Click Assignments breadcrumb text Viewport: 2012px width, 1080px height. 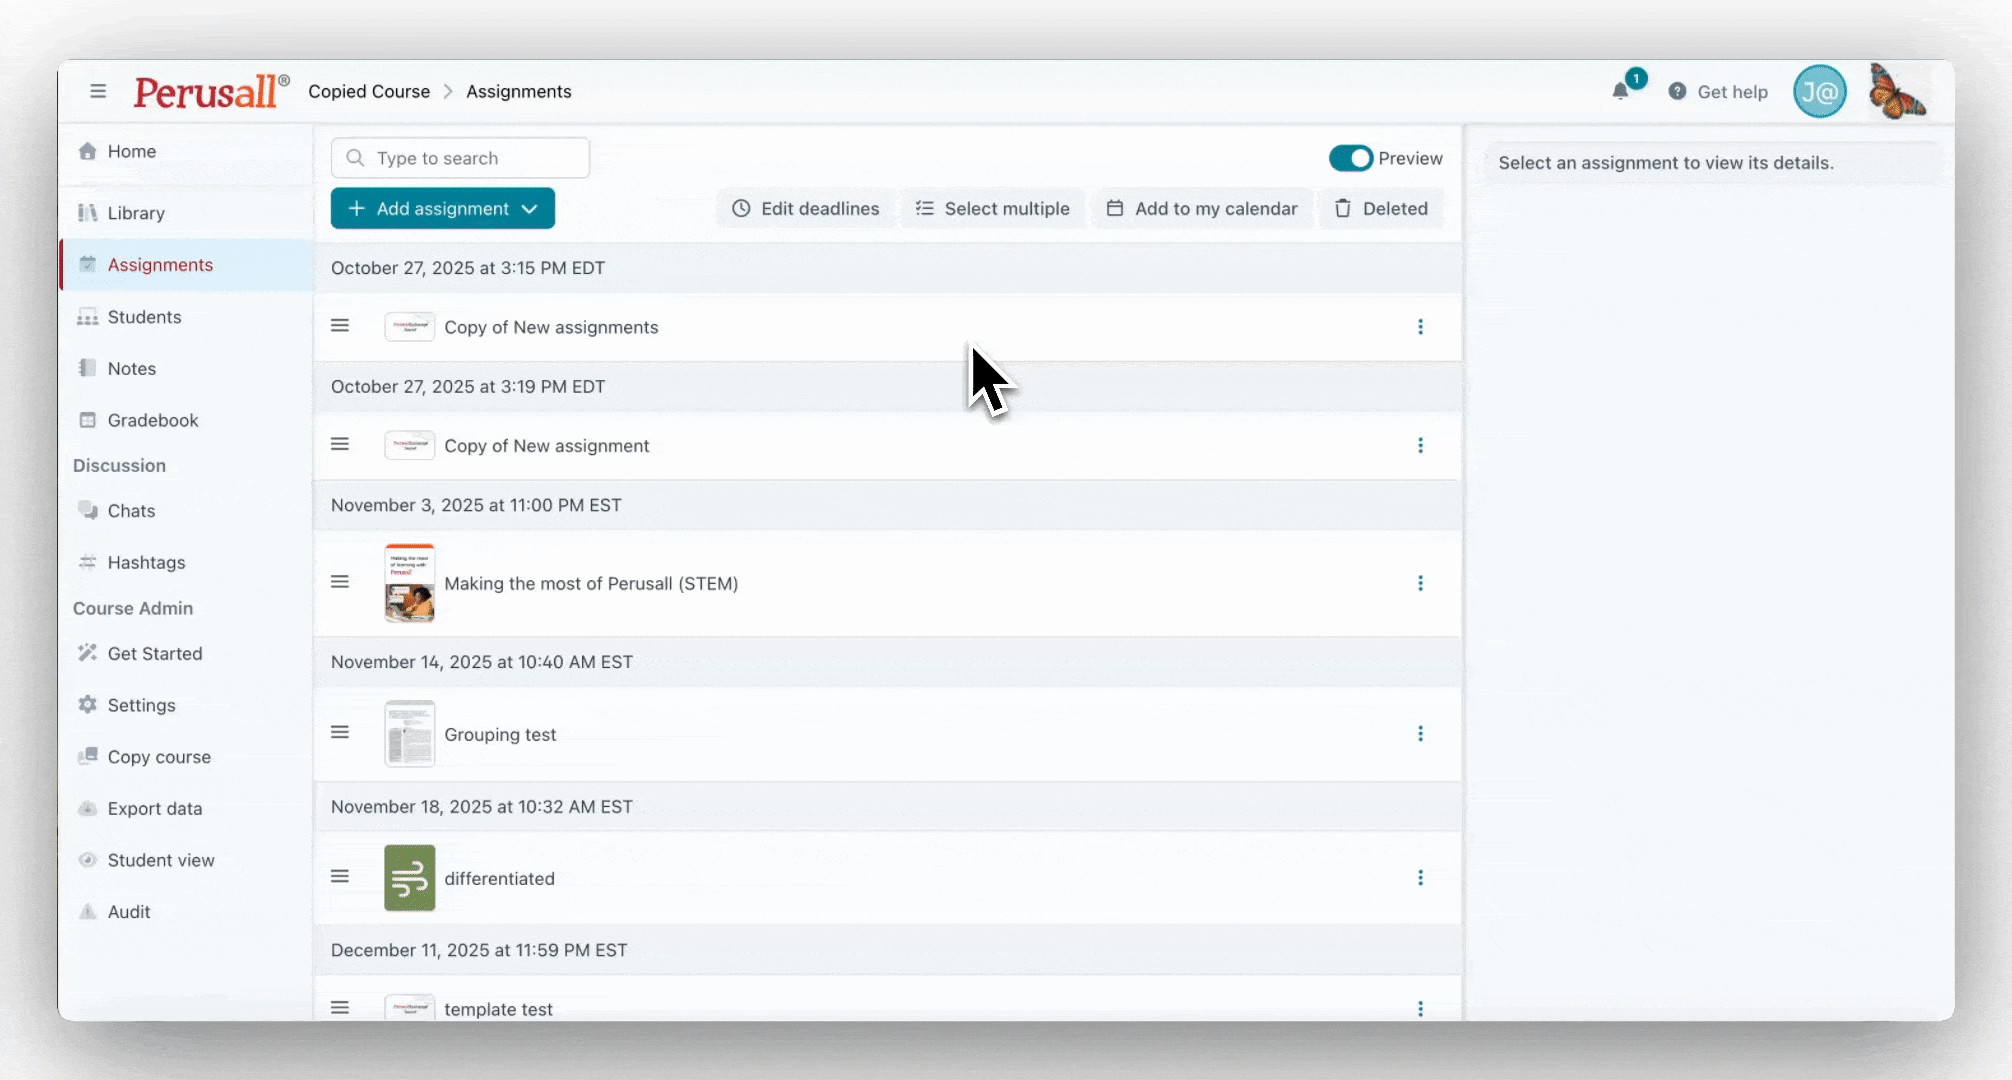[519, 91]
